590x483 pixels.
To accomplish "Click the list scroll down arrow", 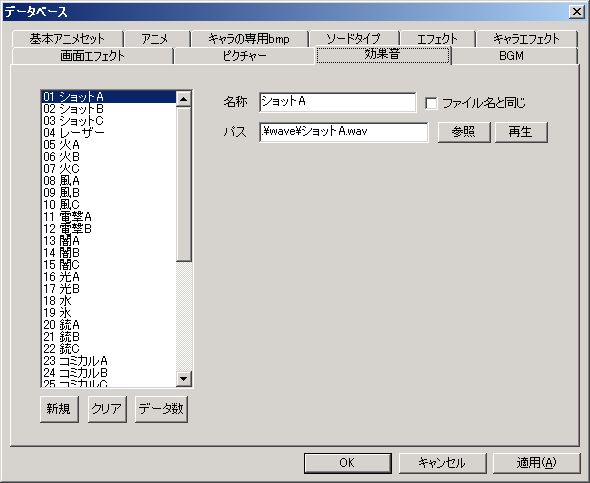I will (184, 378).
